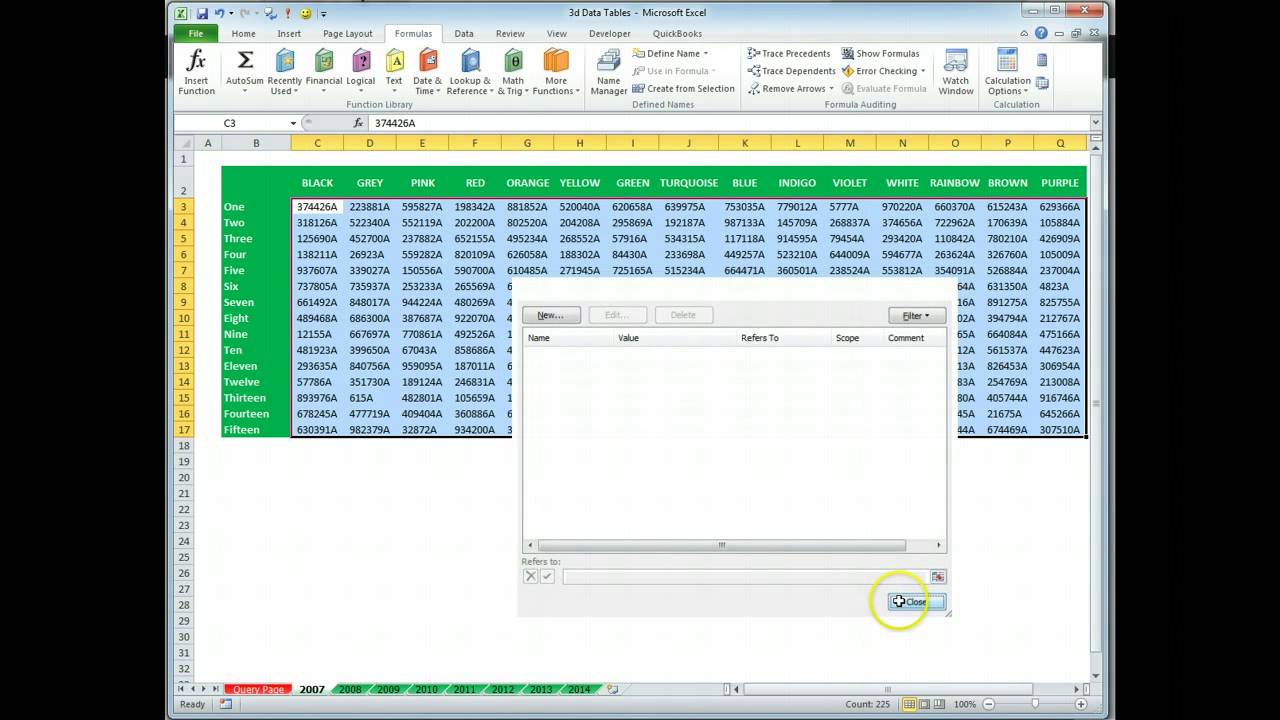Click the formula bar showing 374426A
Image resolution: width=1280 pixels, height=720 pixels.
coord(728,123)
